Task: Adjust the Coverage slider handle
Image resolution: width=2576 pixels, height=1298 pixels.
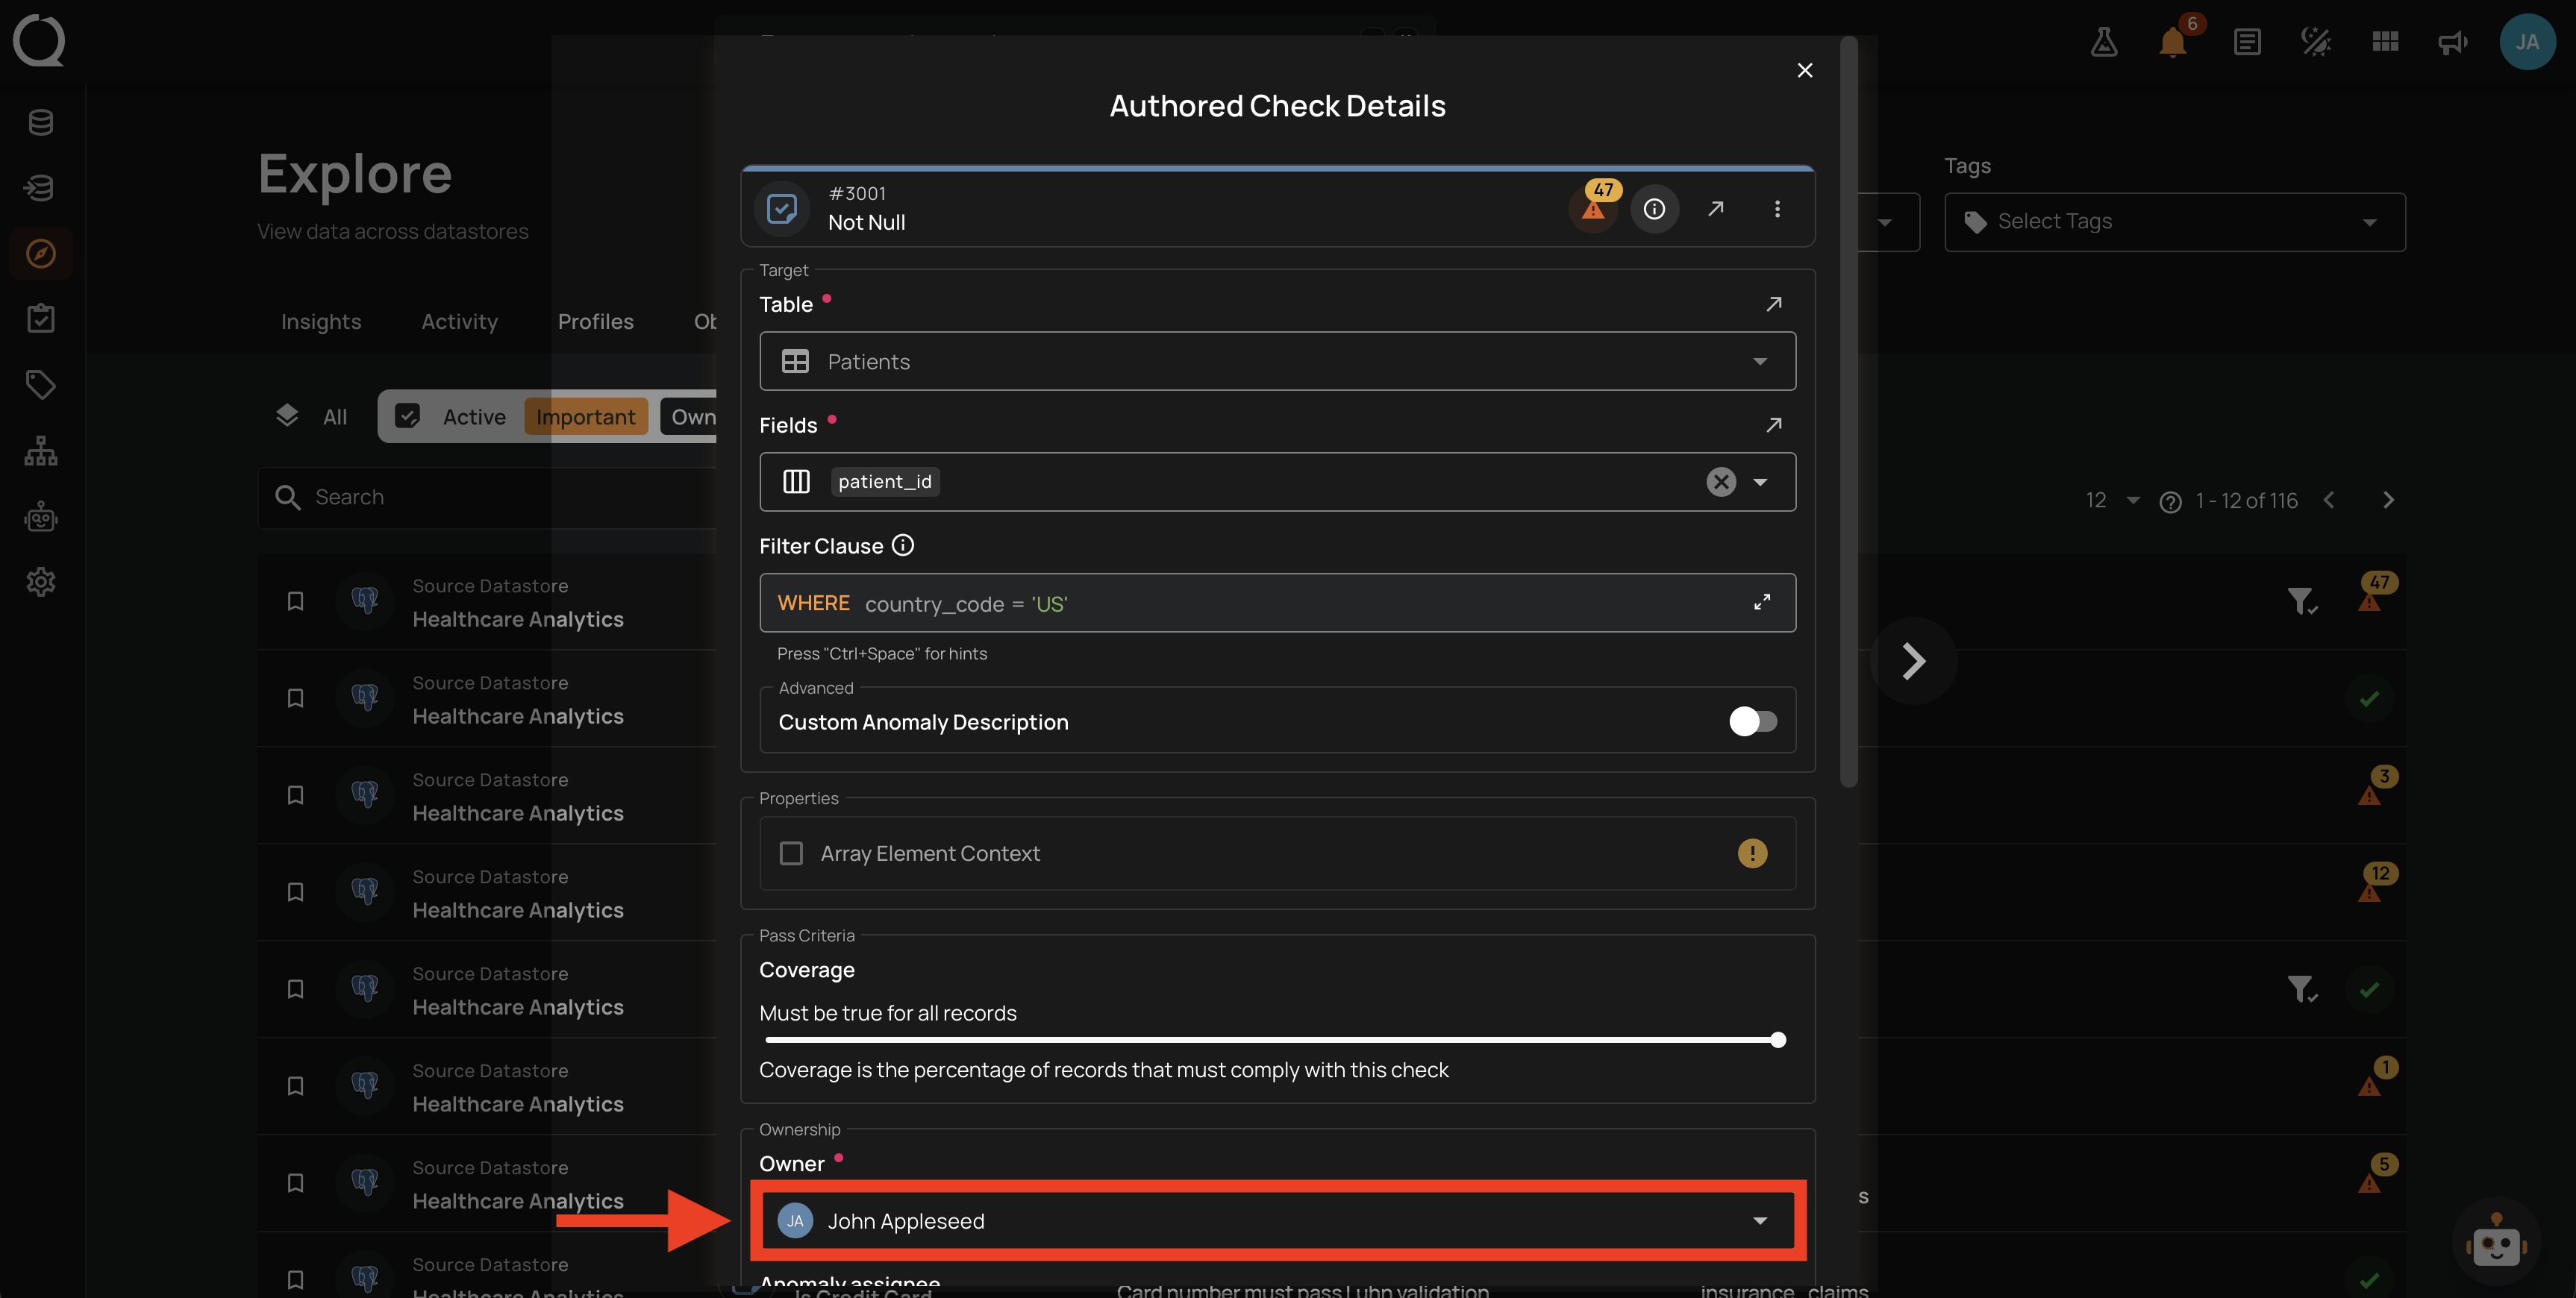Action: pos(1777,1040)
